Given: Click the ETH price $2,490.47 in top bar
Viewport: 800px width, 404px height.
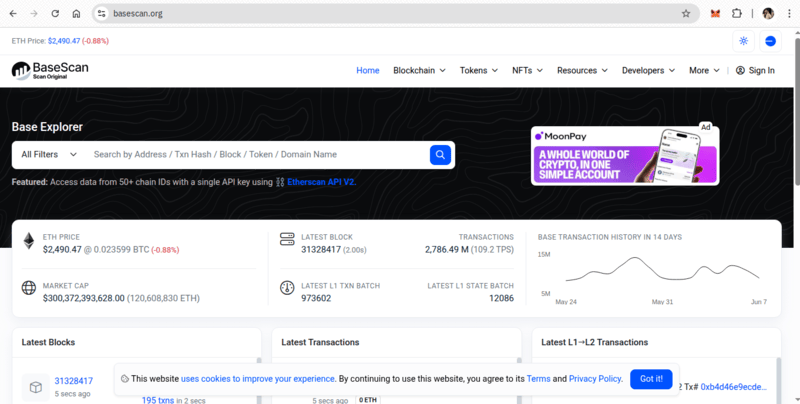Looking at the screenshot, I should [x=64, y=41].
